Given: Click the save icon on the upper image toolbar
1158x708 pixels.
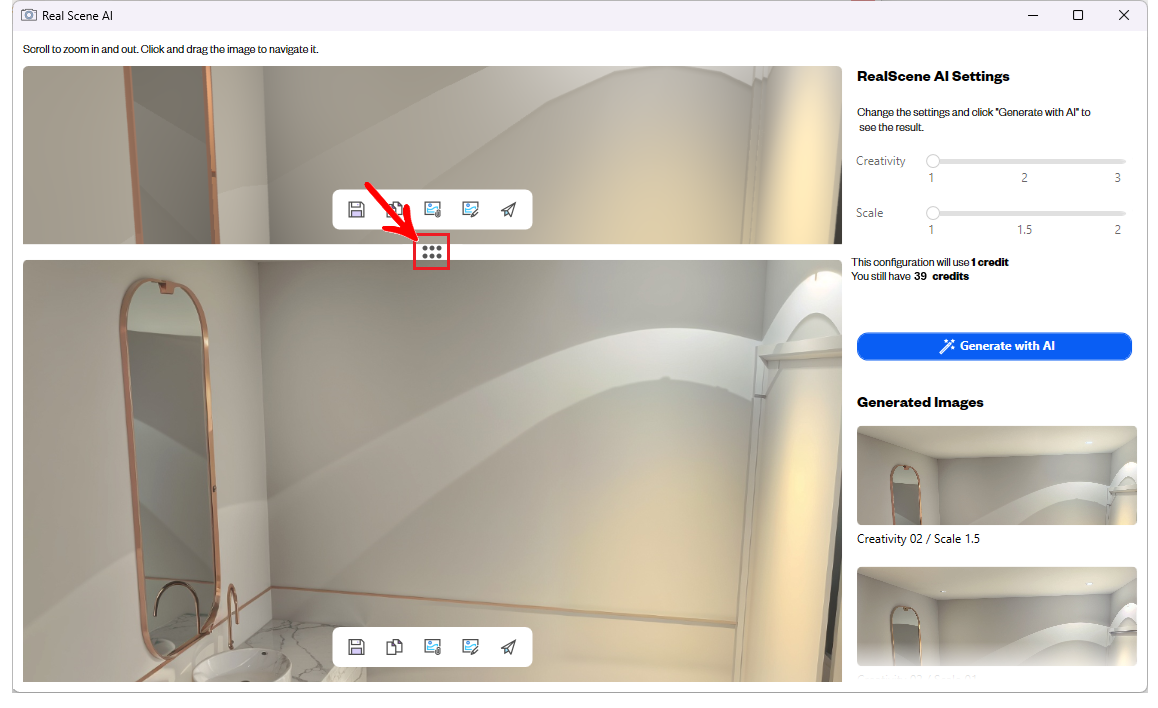Looking at the screenshot, I should 356,210.
